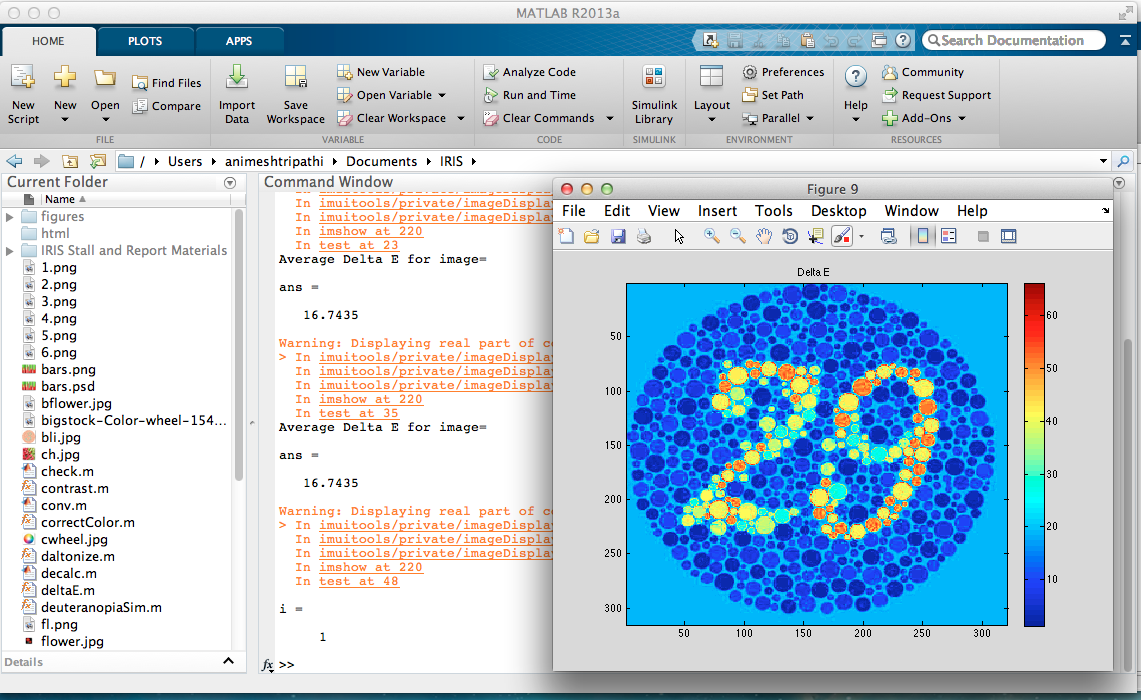Viewport: 1141px width, 700px height.
Task: Open the Tools menu in Figure 9
Action: click(773, 211)
